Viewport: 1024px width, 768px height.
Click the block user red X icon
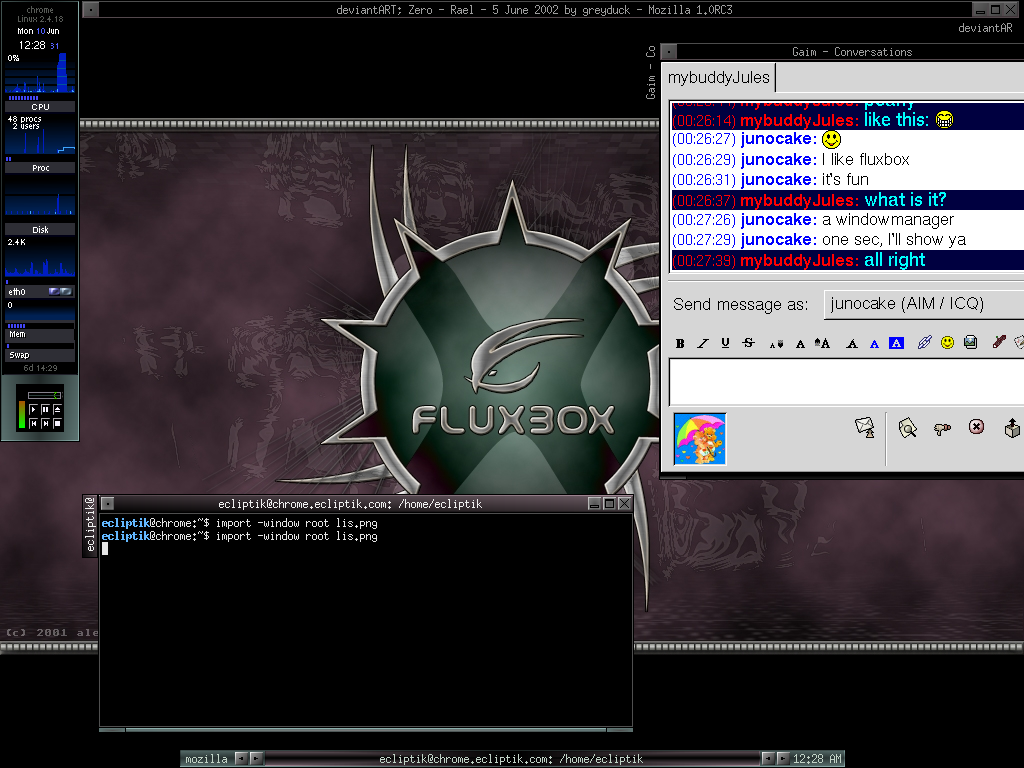pos(976,428)
